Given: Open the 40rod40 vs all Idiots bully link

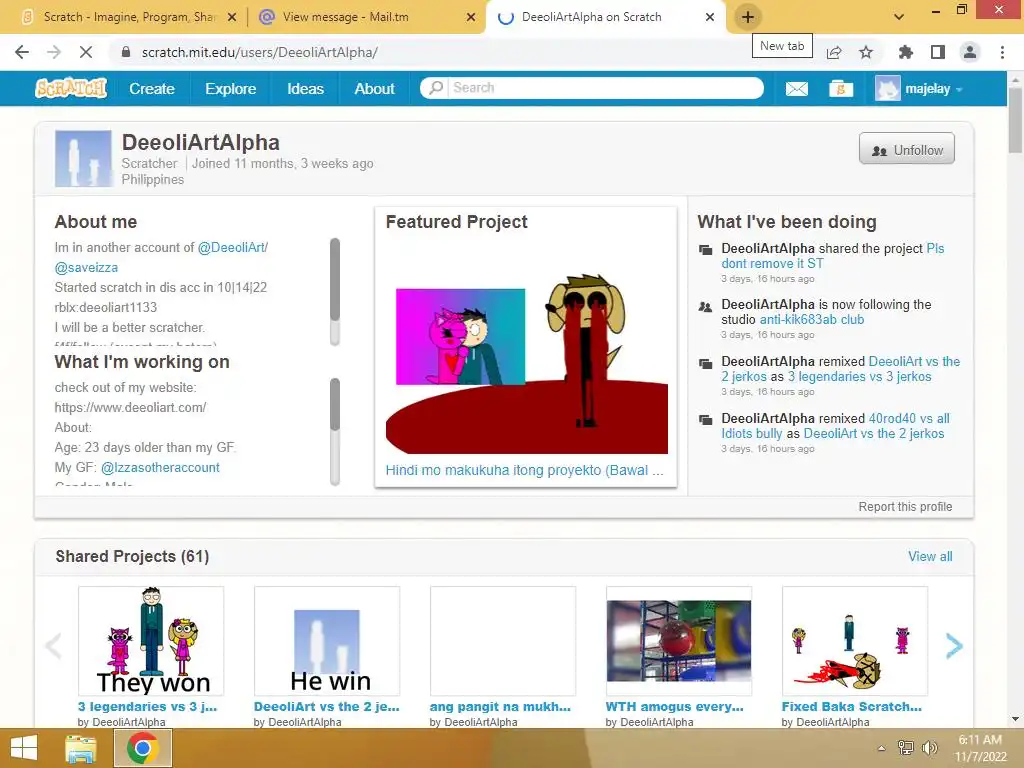Looking at the screenshot, I should (835, 426).
